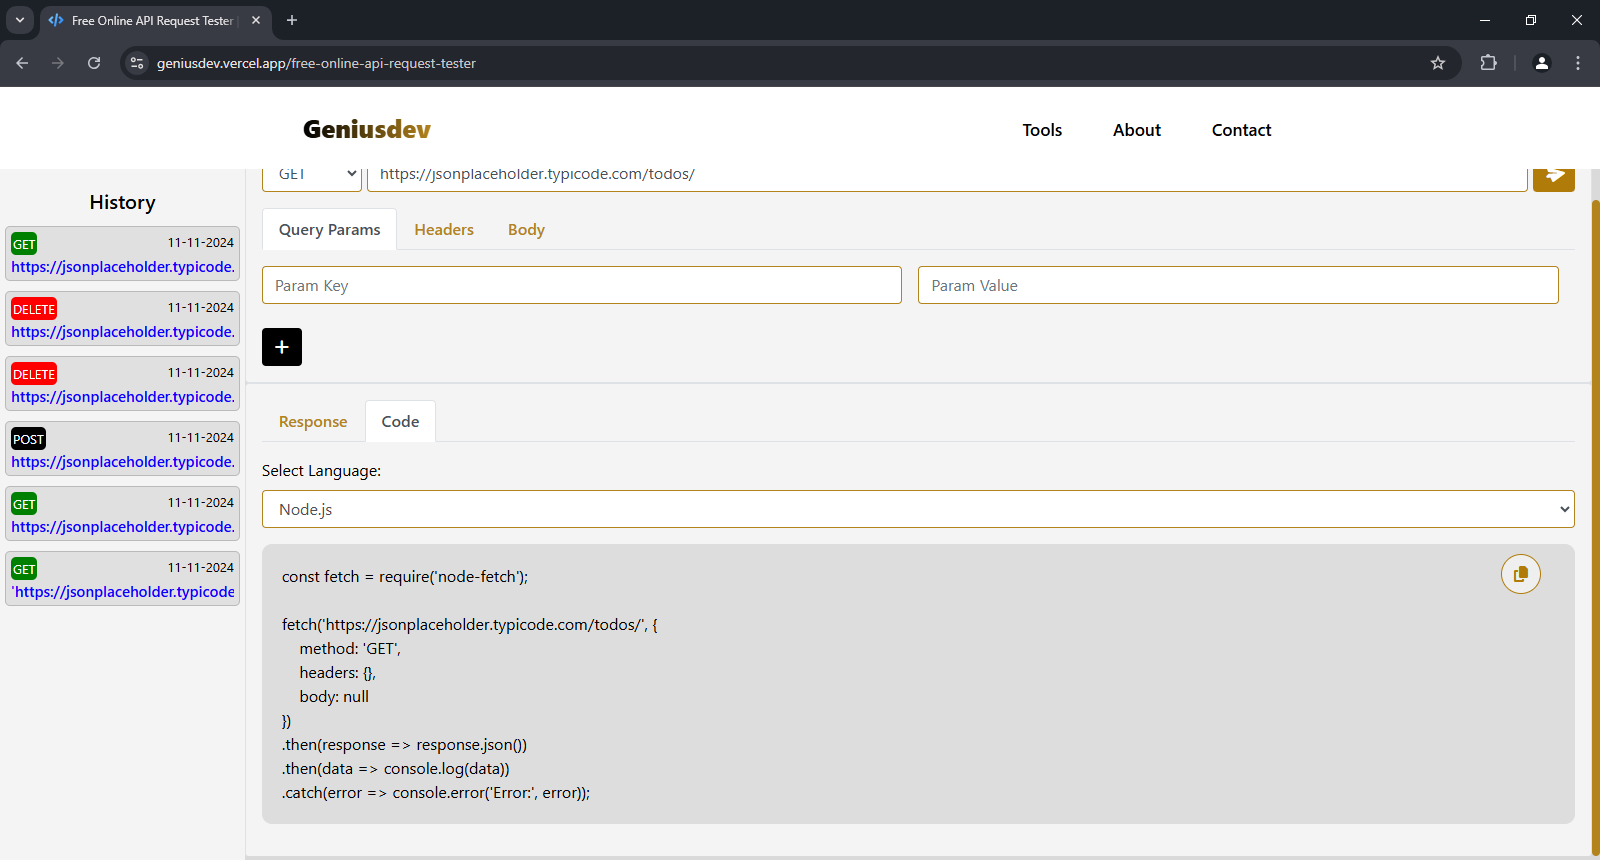The image size is (1600, 860).
Task: Open the browser extensions menu
Action: tap(1488, 63)
